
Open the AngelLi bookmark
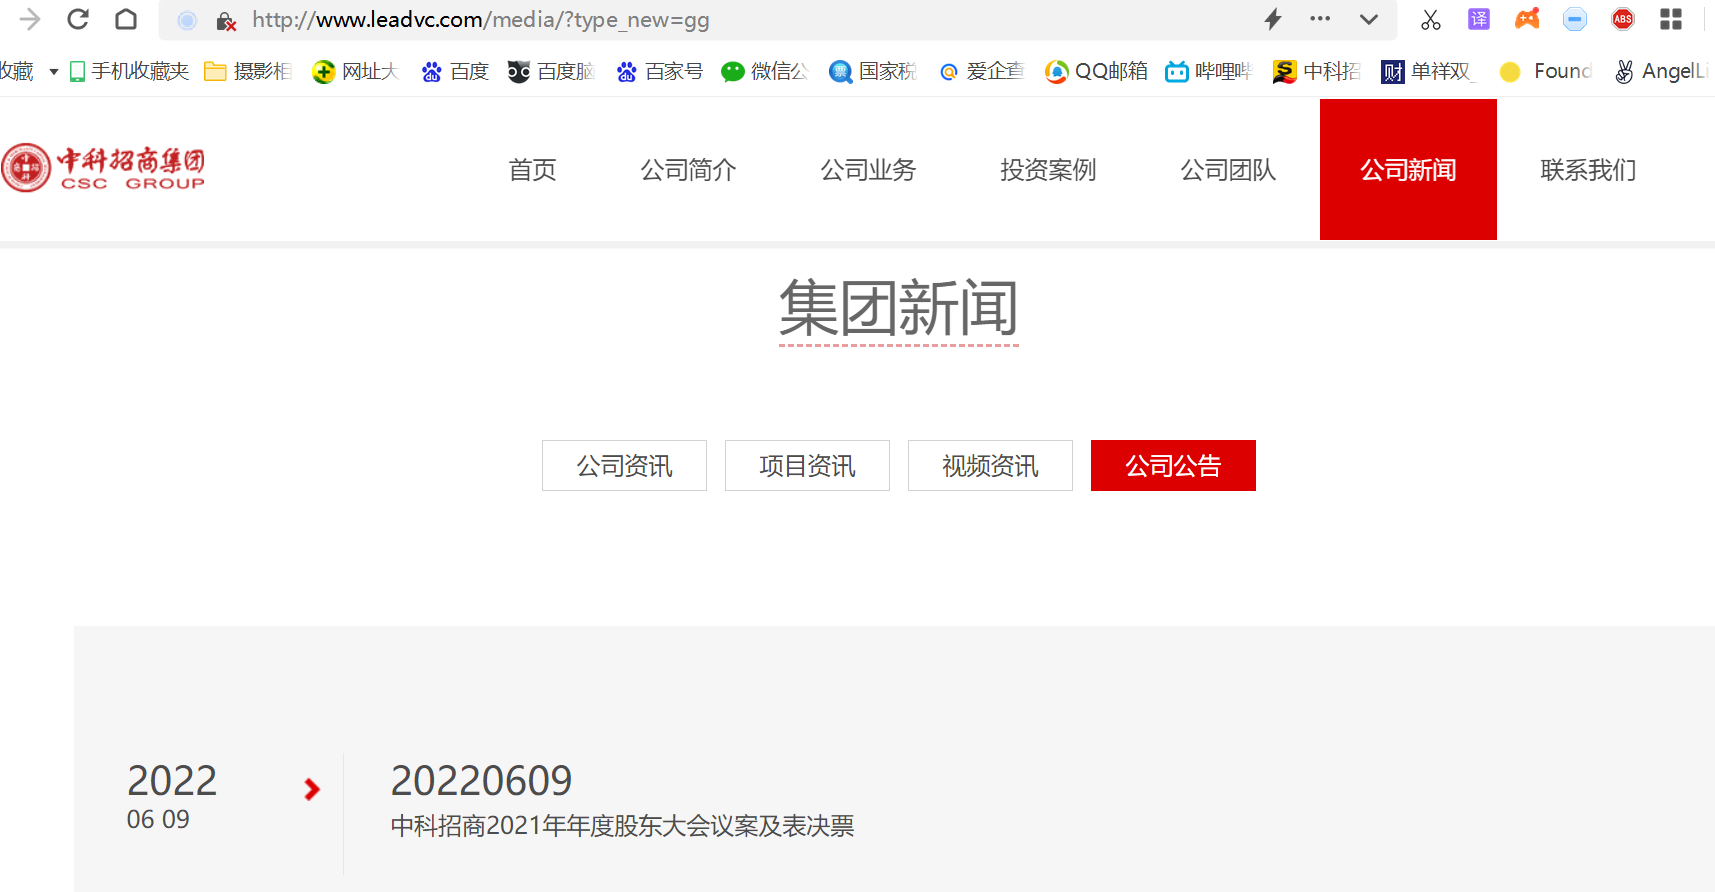[x=1662, y=71]
